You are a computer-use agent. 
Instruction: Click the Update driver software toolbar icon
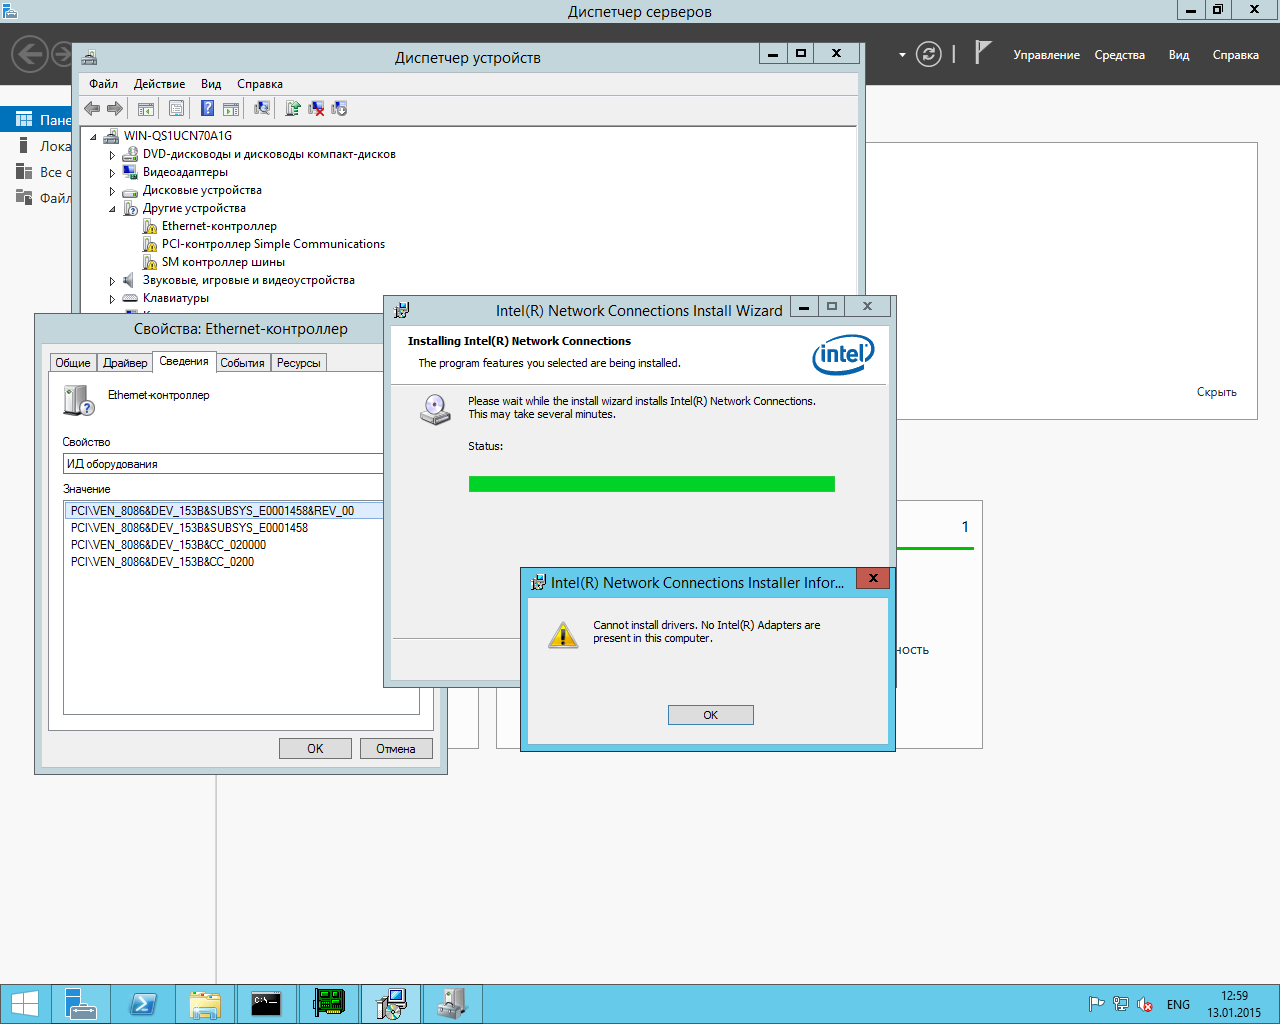pyautogui.click(x=292, y=109)
